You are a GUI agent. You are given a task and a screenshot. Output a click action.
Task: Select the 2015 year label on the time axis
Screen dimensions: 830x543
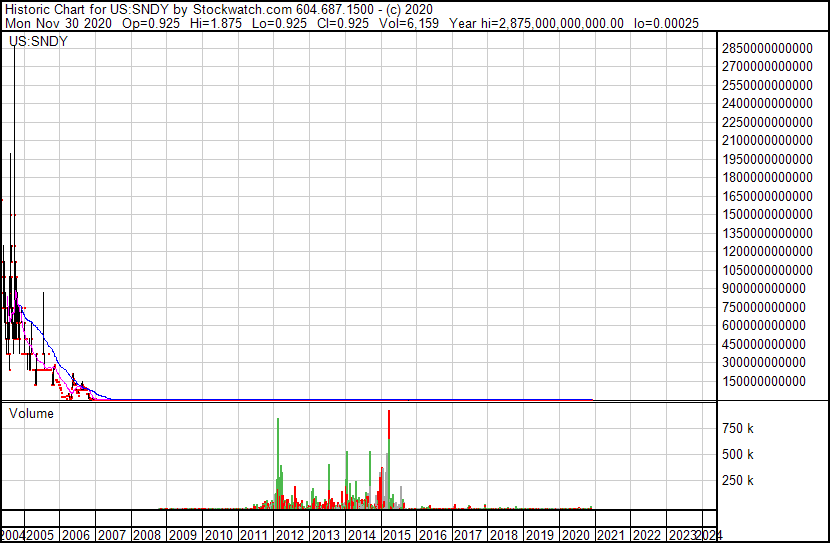point(397,536)
